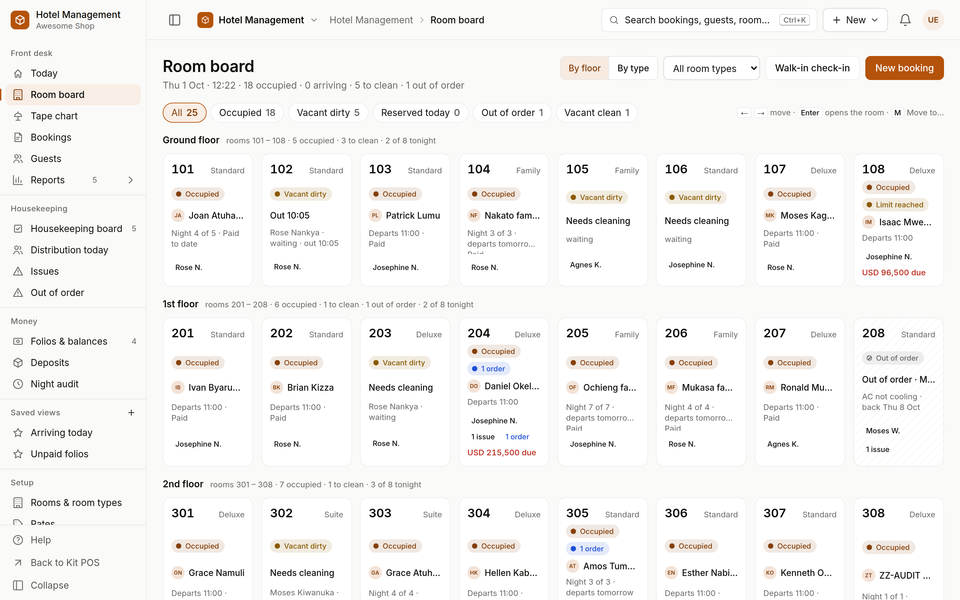Open the notifications bell

[905, 20]
